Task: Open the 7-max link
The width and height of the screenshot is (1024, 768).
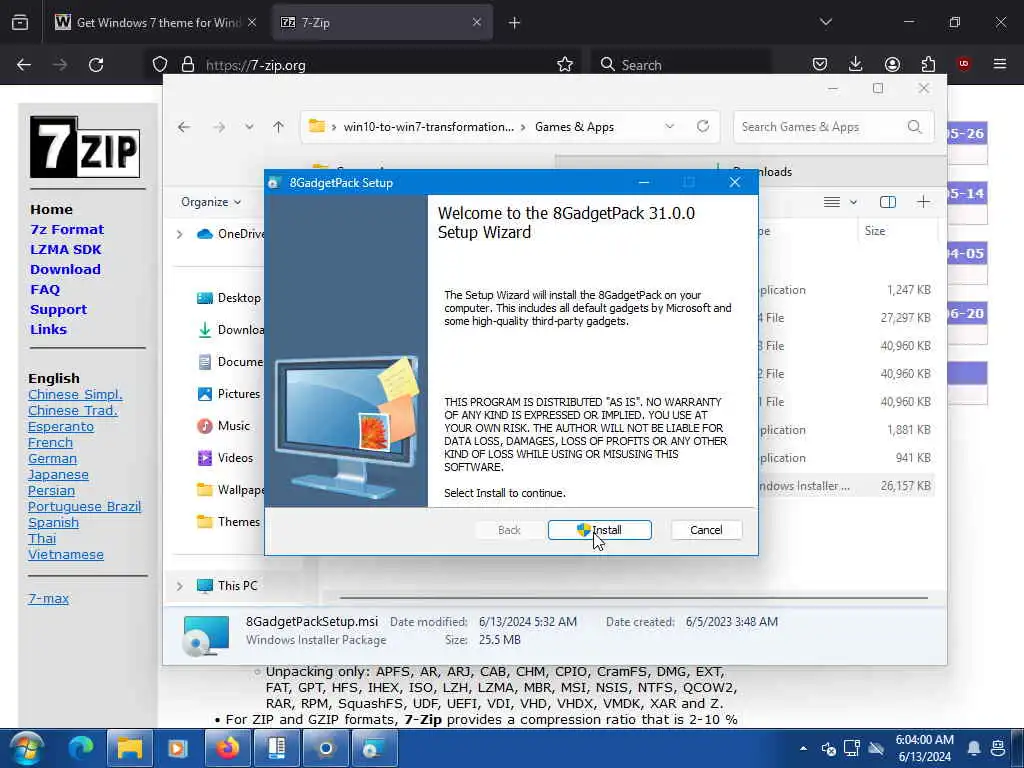Action: tap(48, 598)
